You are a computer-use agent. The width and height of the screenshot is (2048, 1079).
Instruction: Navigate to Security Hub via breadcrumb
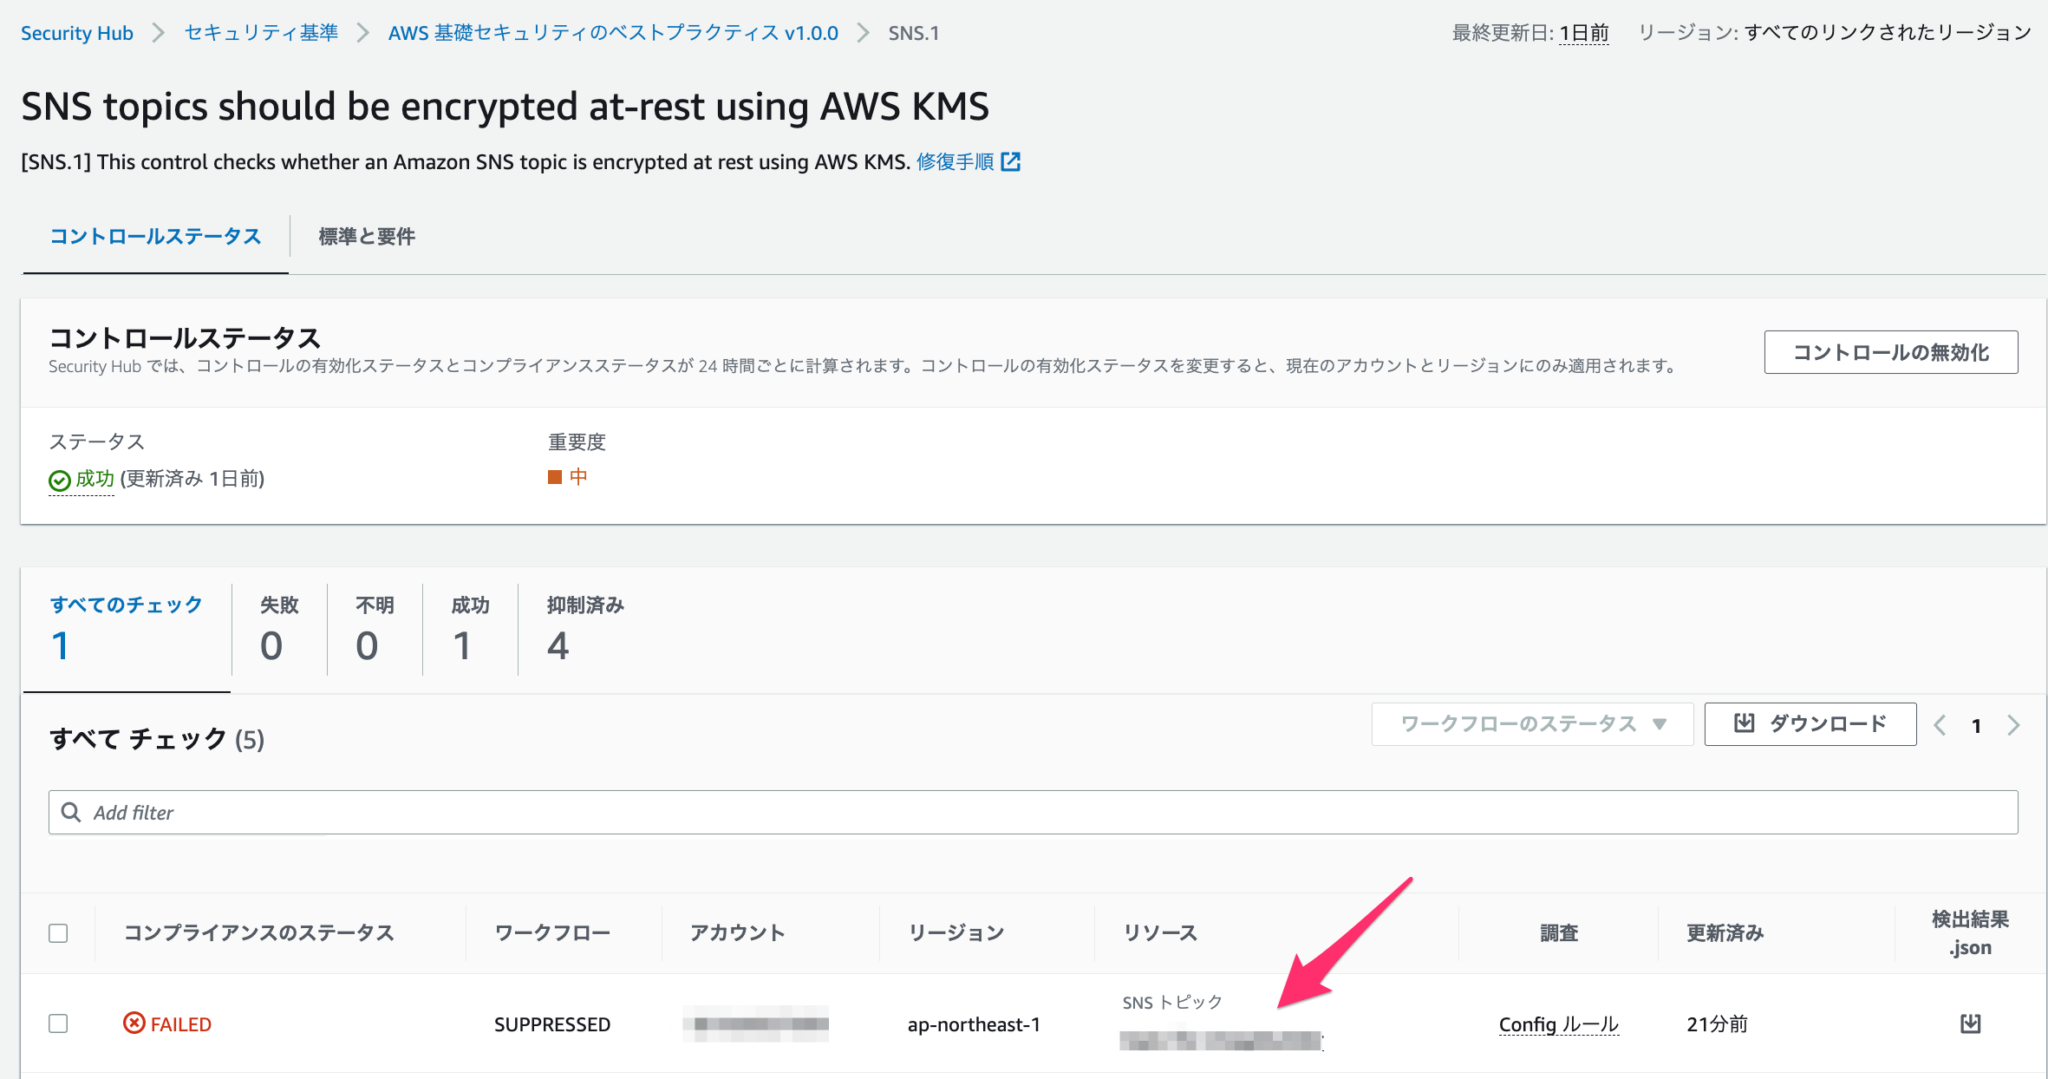(77, 32)
